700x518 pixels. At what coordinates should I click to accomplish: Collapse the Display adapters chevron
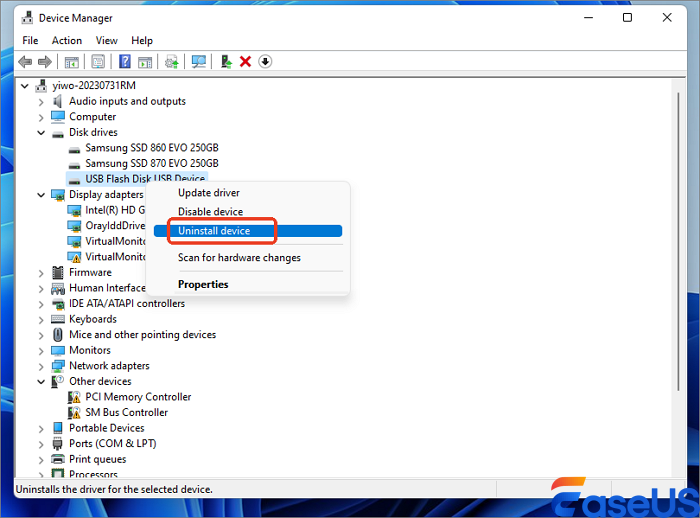click(41, 195)
